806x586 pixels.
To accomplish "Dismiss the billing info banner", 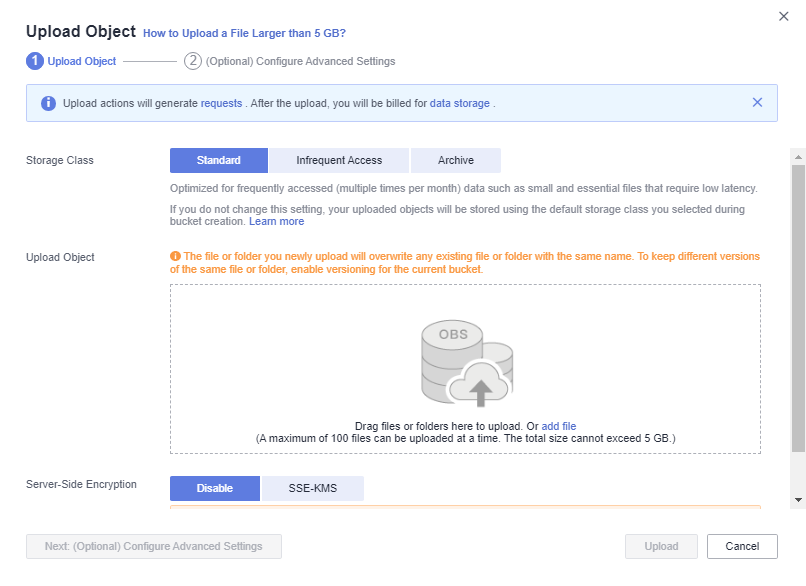I will coord(757,102).
